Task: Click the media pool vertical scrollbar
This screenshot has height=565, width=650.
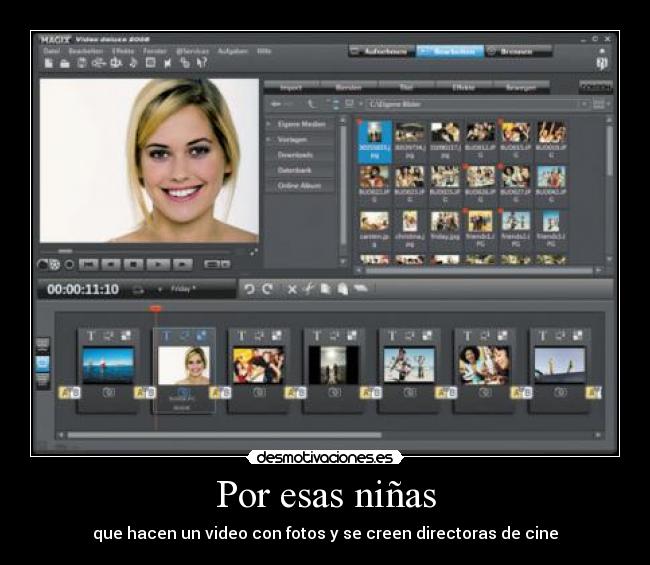Action: (609, 151)
